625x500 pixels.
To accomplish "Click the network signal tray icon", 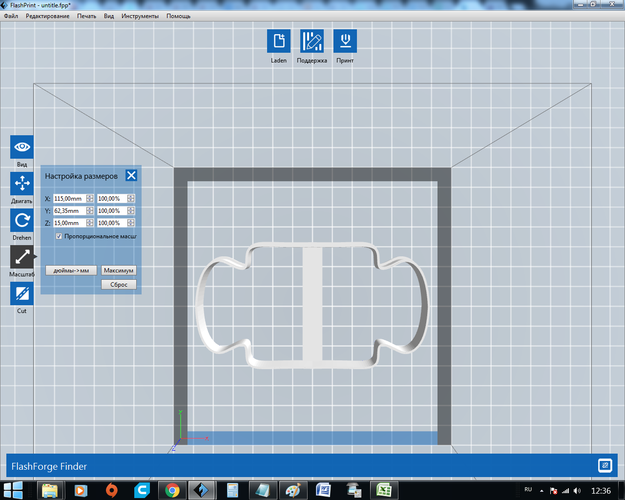I will click(565, 490).
